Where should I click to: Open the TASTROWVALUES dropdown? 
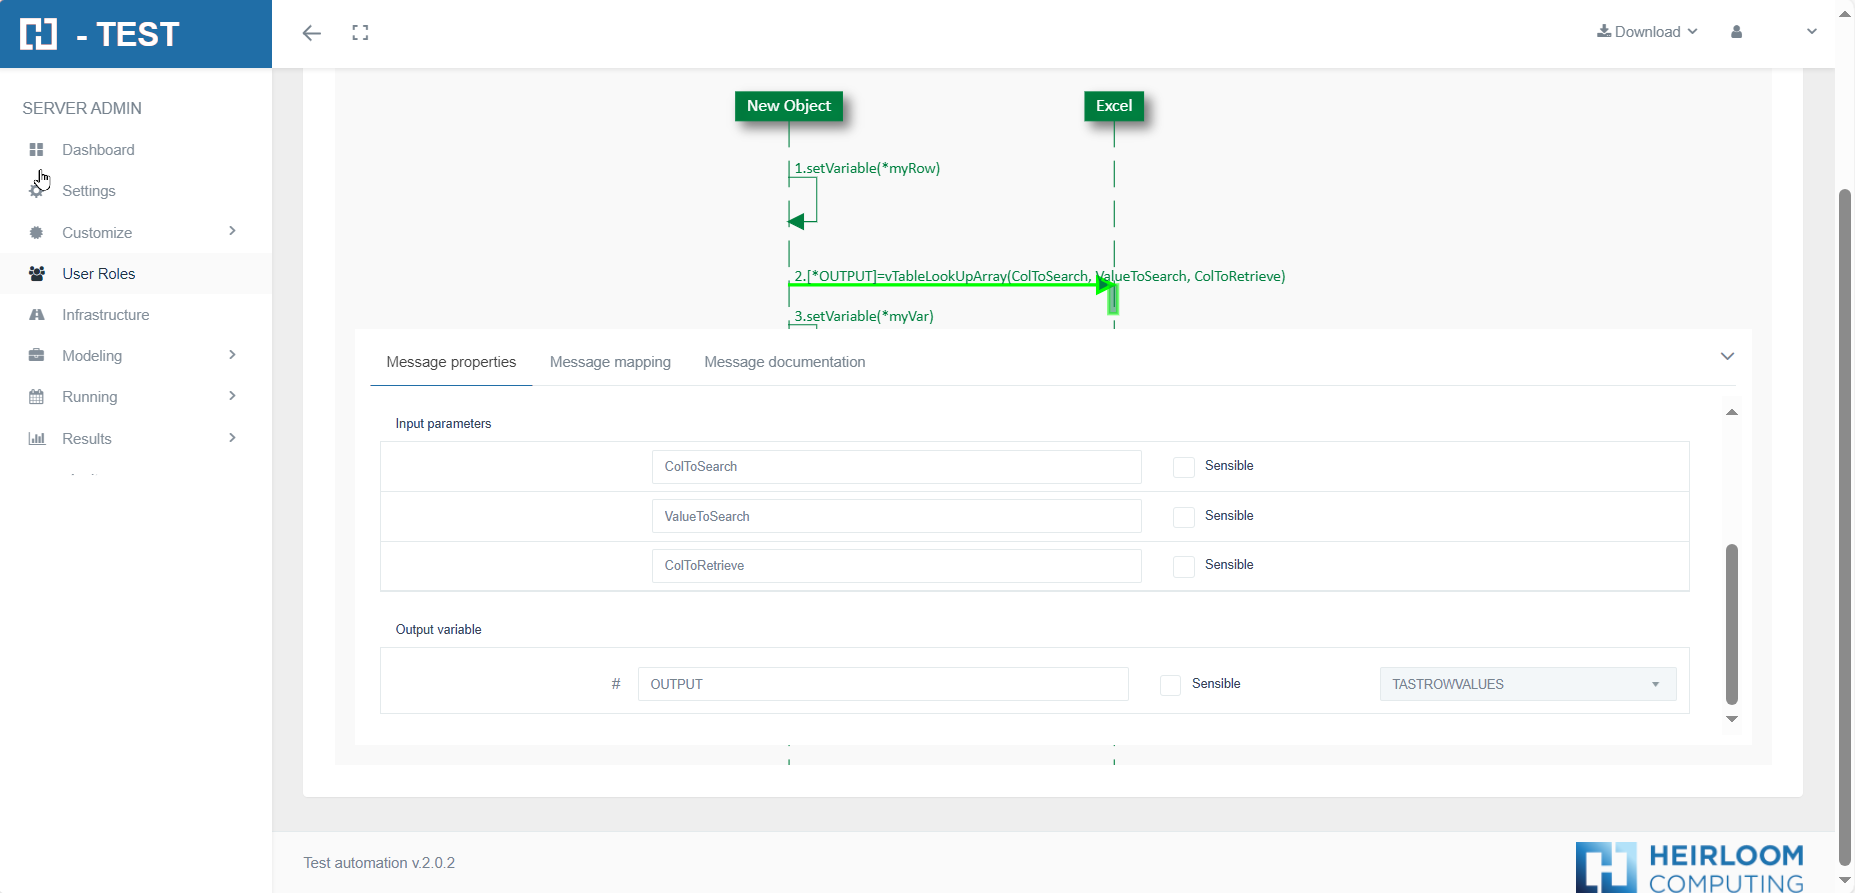tap(1527, 684)
